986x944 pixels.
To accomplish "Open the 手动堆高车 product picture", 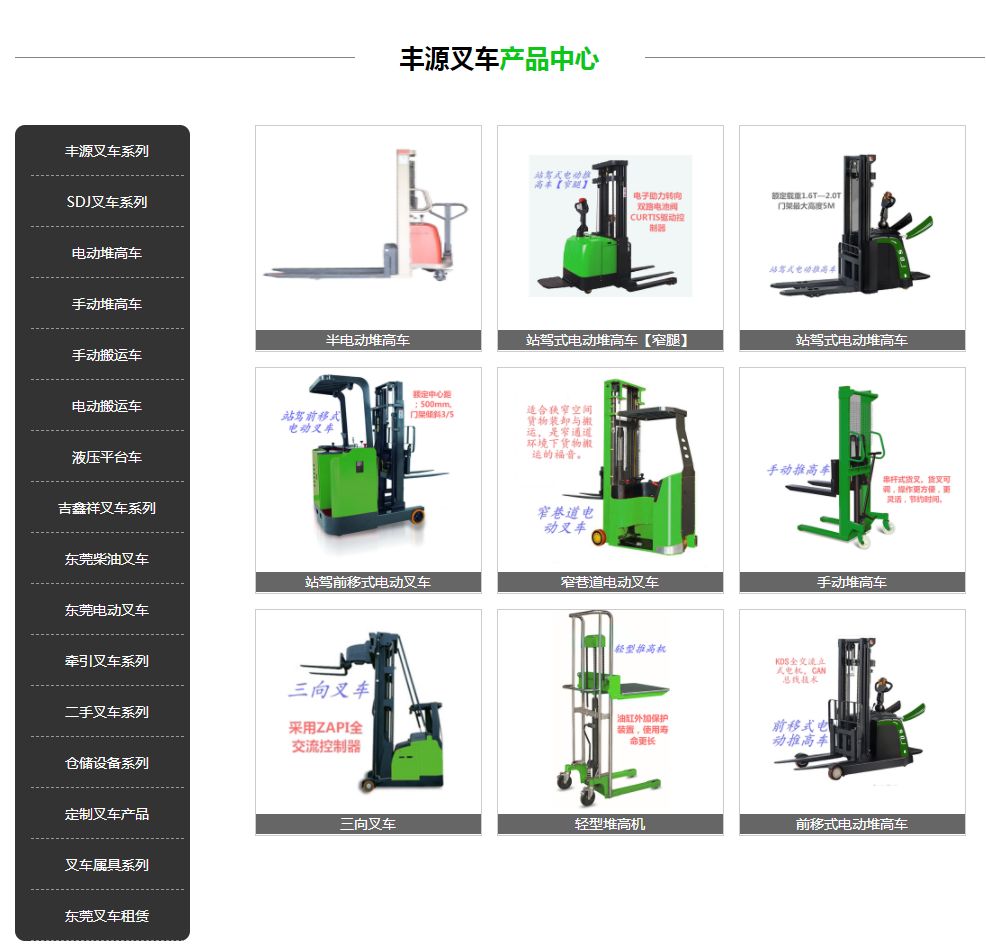I will [852, 470].
